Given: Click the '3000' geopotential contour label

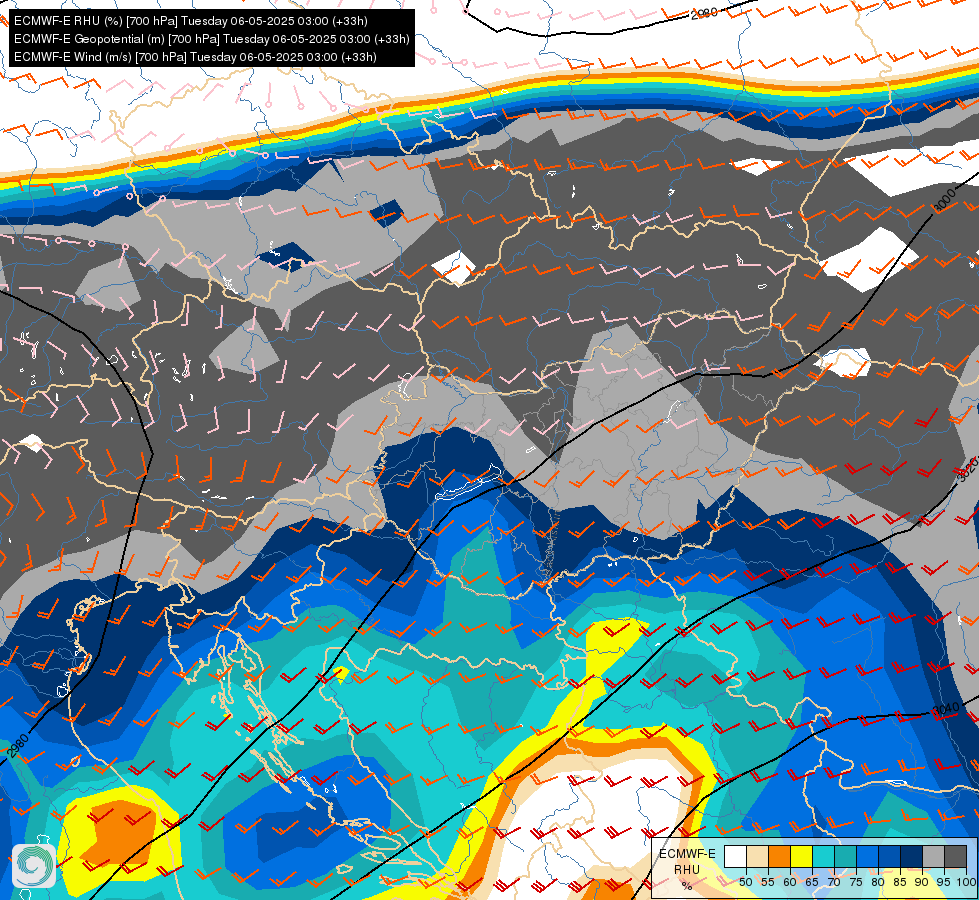Looking at the screenshot, I should tap(945, 201).
